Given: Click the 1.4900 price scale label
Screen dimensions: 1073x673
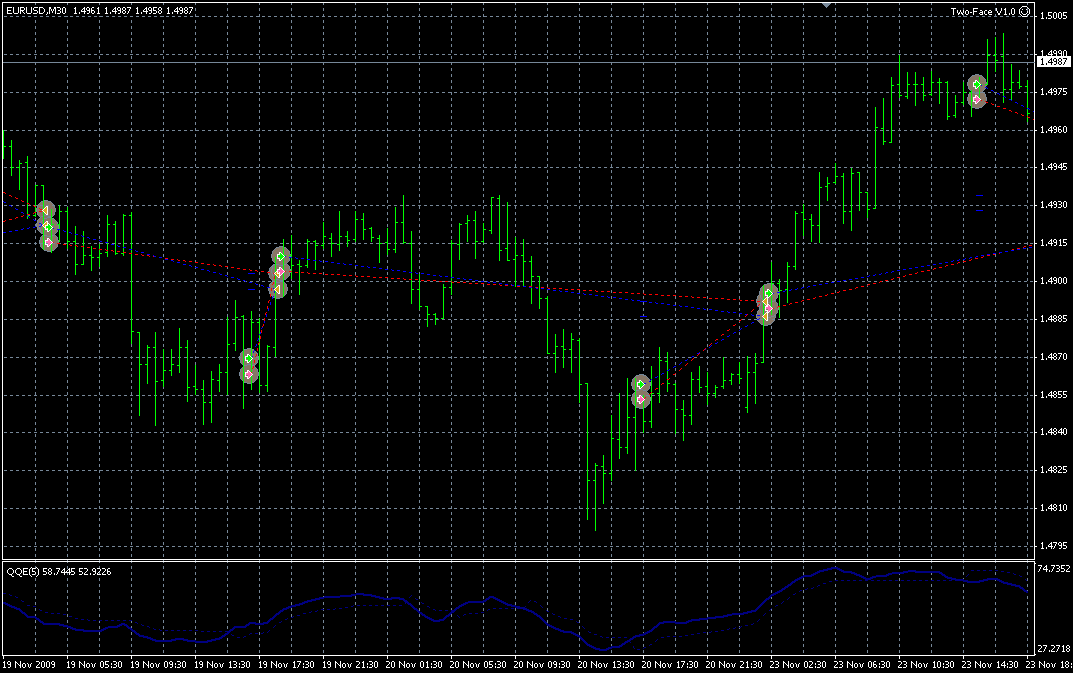Looking at the screenshot, I should 1054,281.
